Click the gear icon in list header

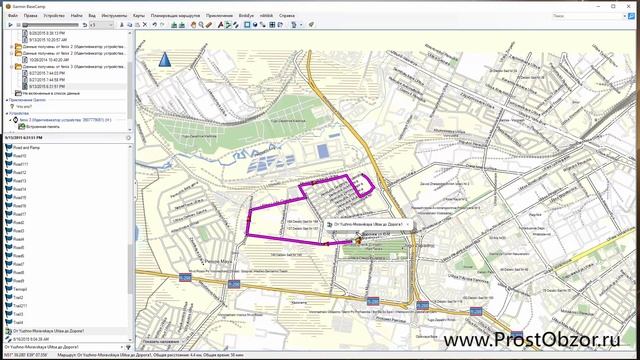(x=128, y=138)
